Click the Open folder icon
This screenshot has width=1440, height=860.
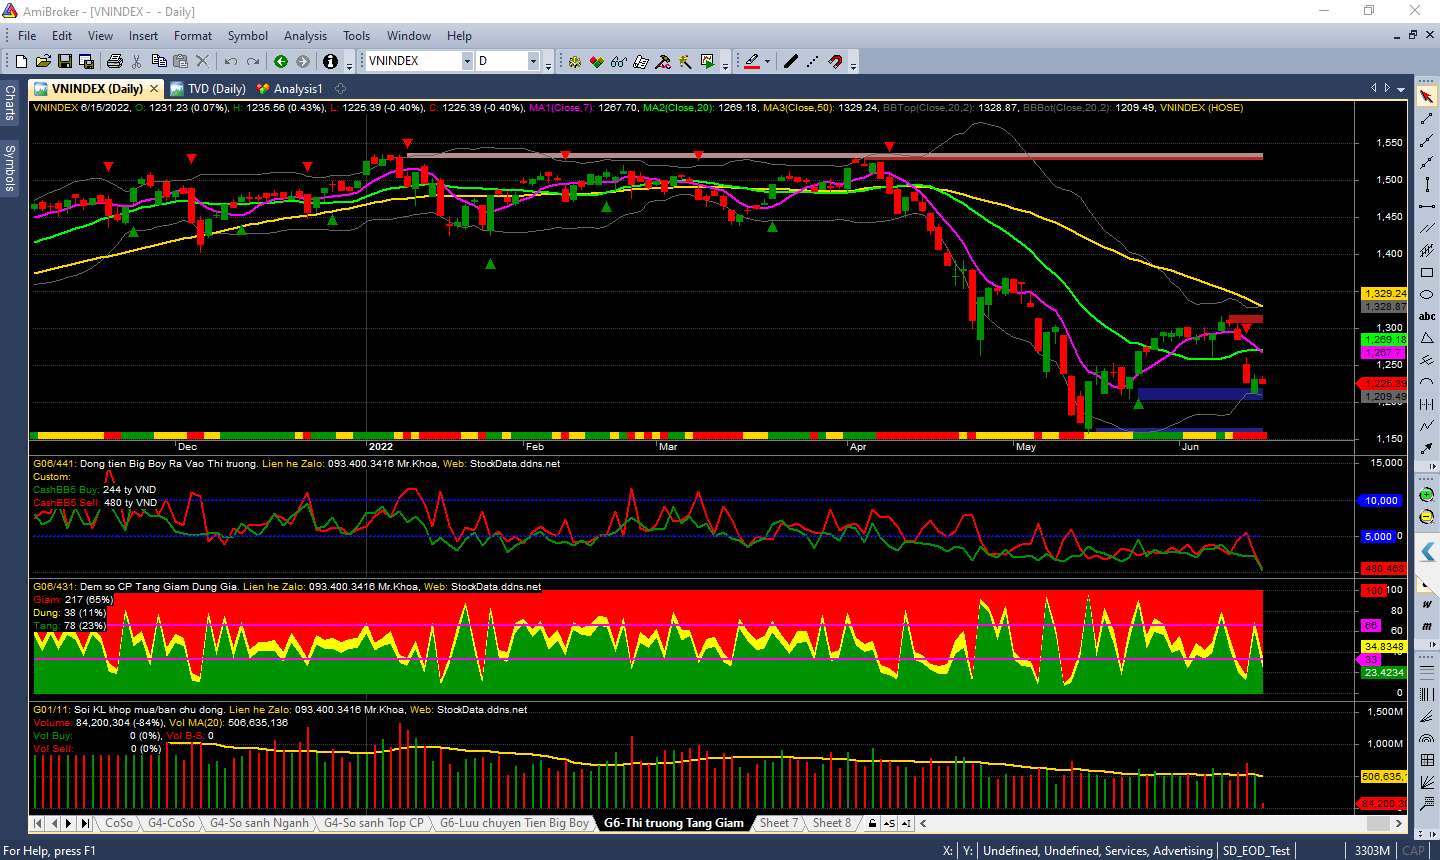coord(43,61)
